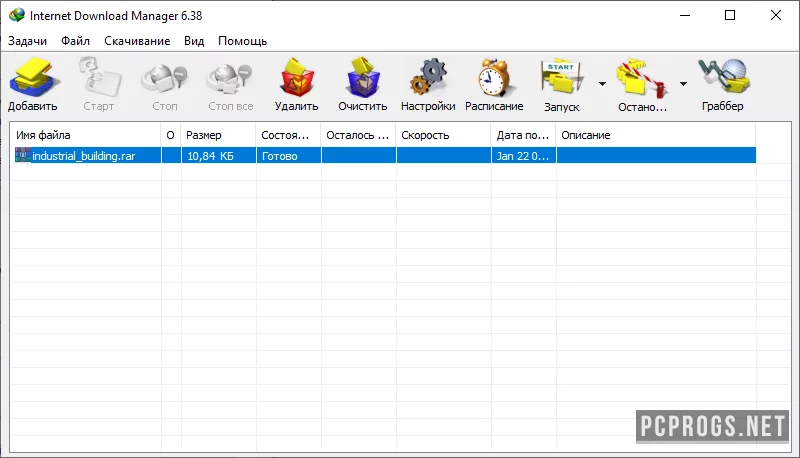This screenshot has width=800, height=458.
Task: Click the Запуск start queue icon
Action: pos(562,78)
